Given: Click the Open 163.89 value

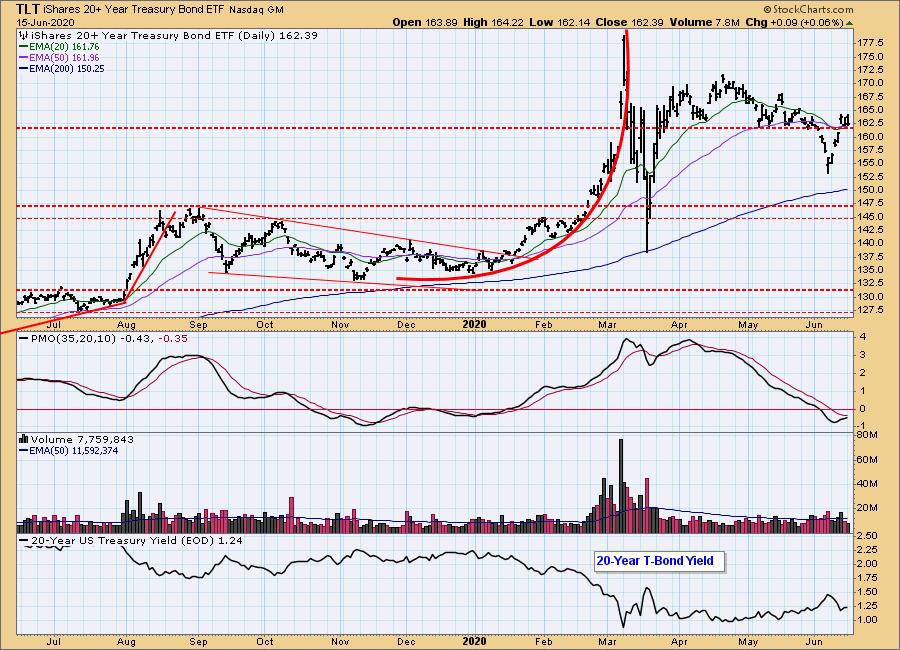Looking at the screenshot, I should point(425,22).
